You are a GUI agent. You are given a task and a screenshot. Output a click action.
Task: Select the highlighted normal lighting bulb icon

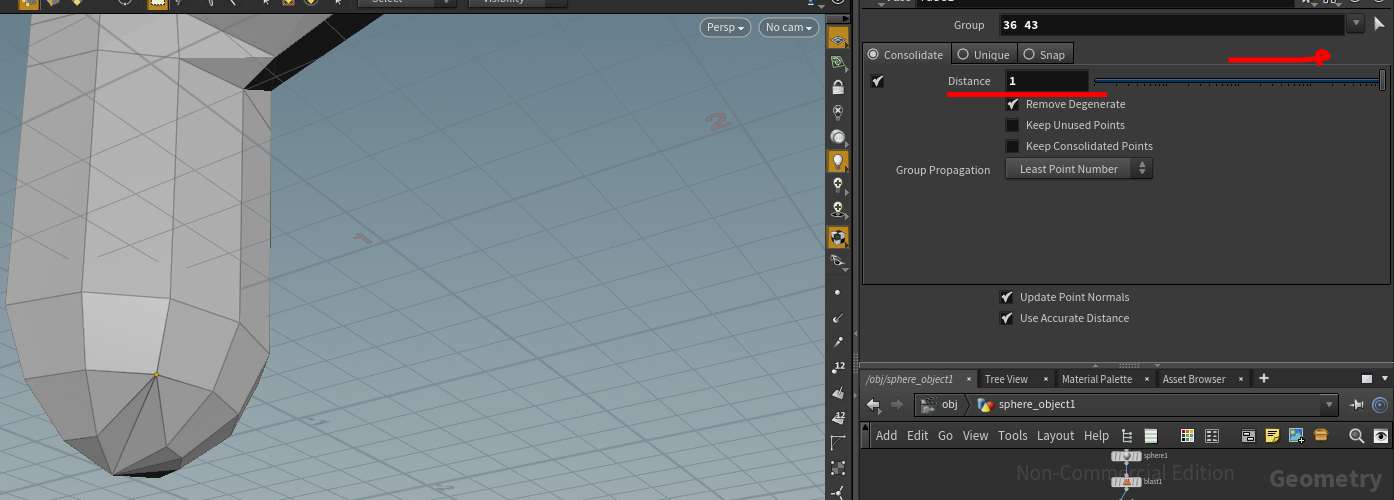tap(838, 160)
